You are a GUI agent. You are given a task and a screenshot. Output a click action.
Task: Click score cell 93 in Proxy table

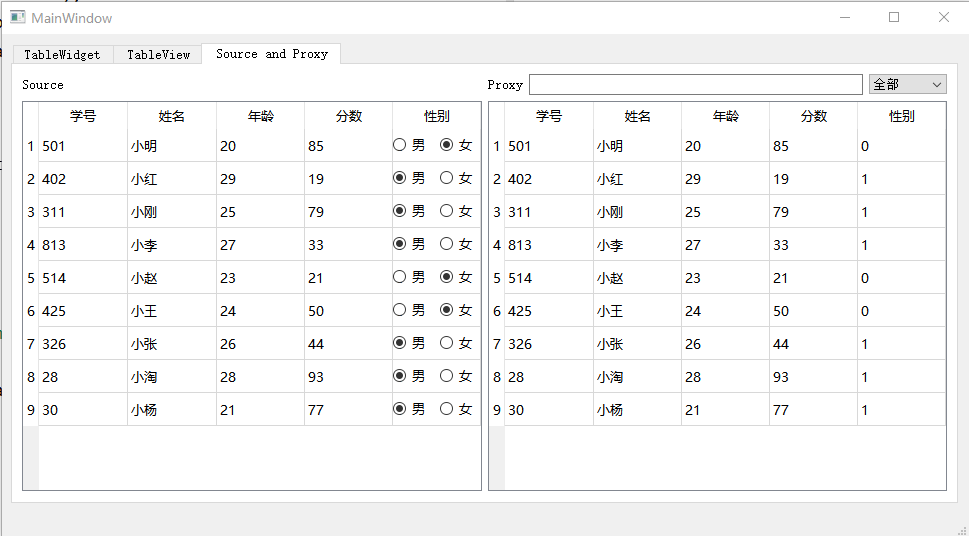[812, 377]
